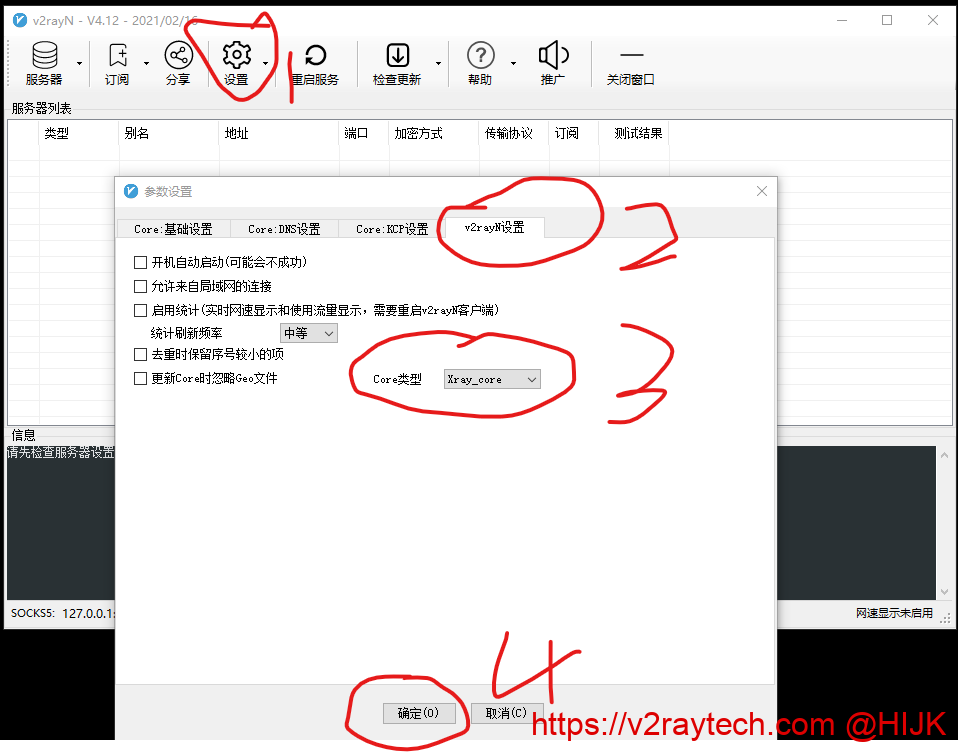958x753 pixels.
Task: Select the Core:KCP设置 tab
Action: (392, 229)
